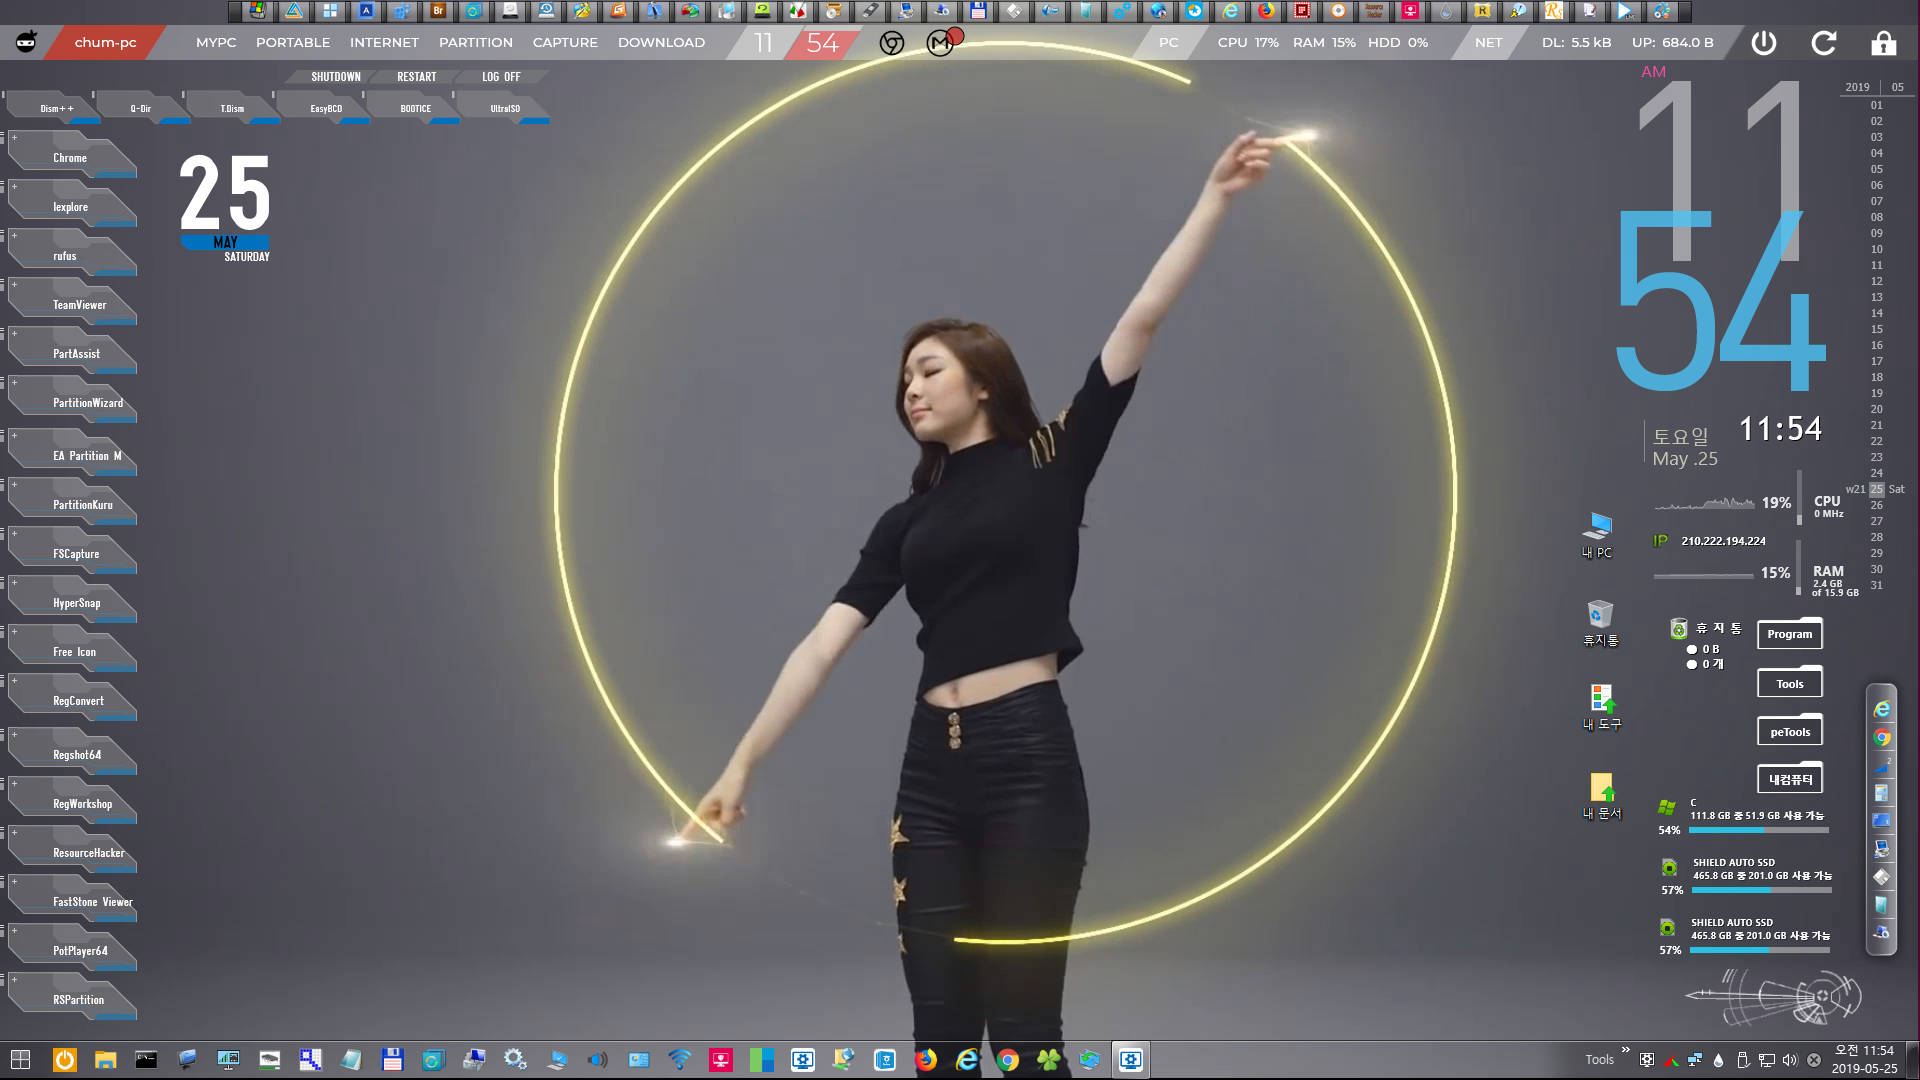Click the USB safely remove tray icon

coord(1742,1060)
